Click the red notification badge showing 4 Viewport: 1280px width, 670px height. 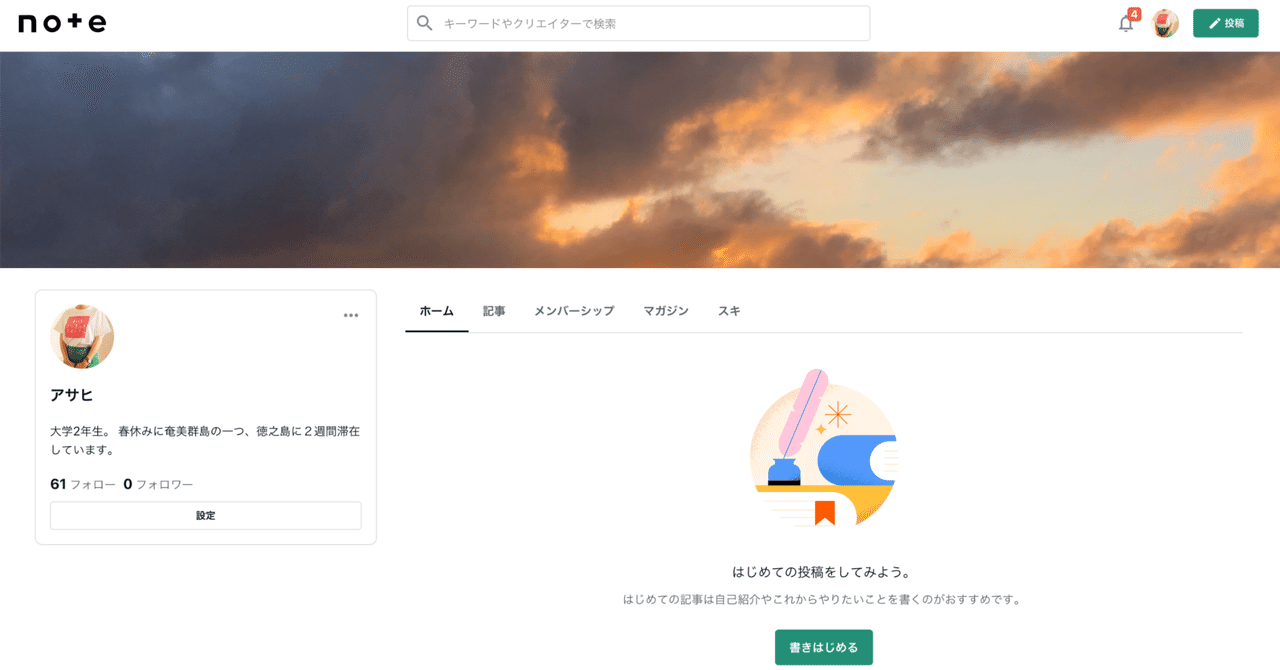[1133, 12]
